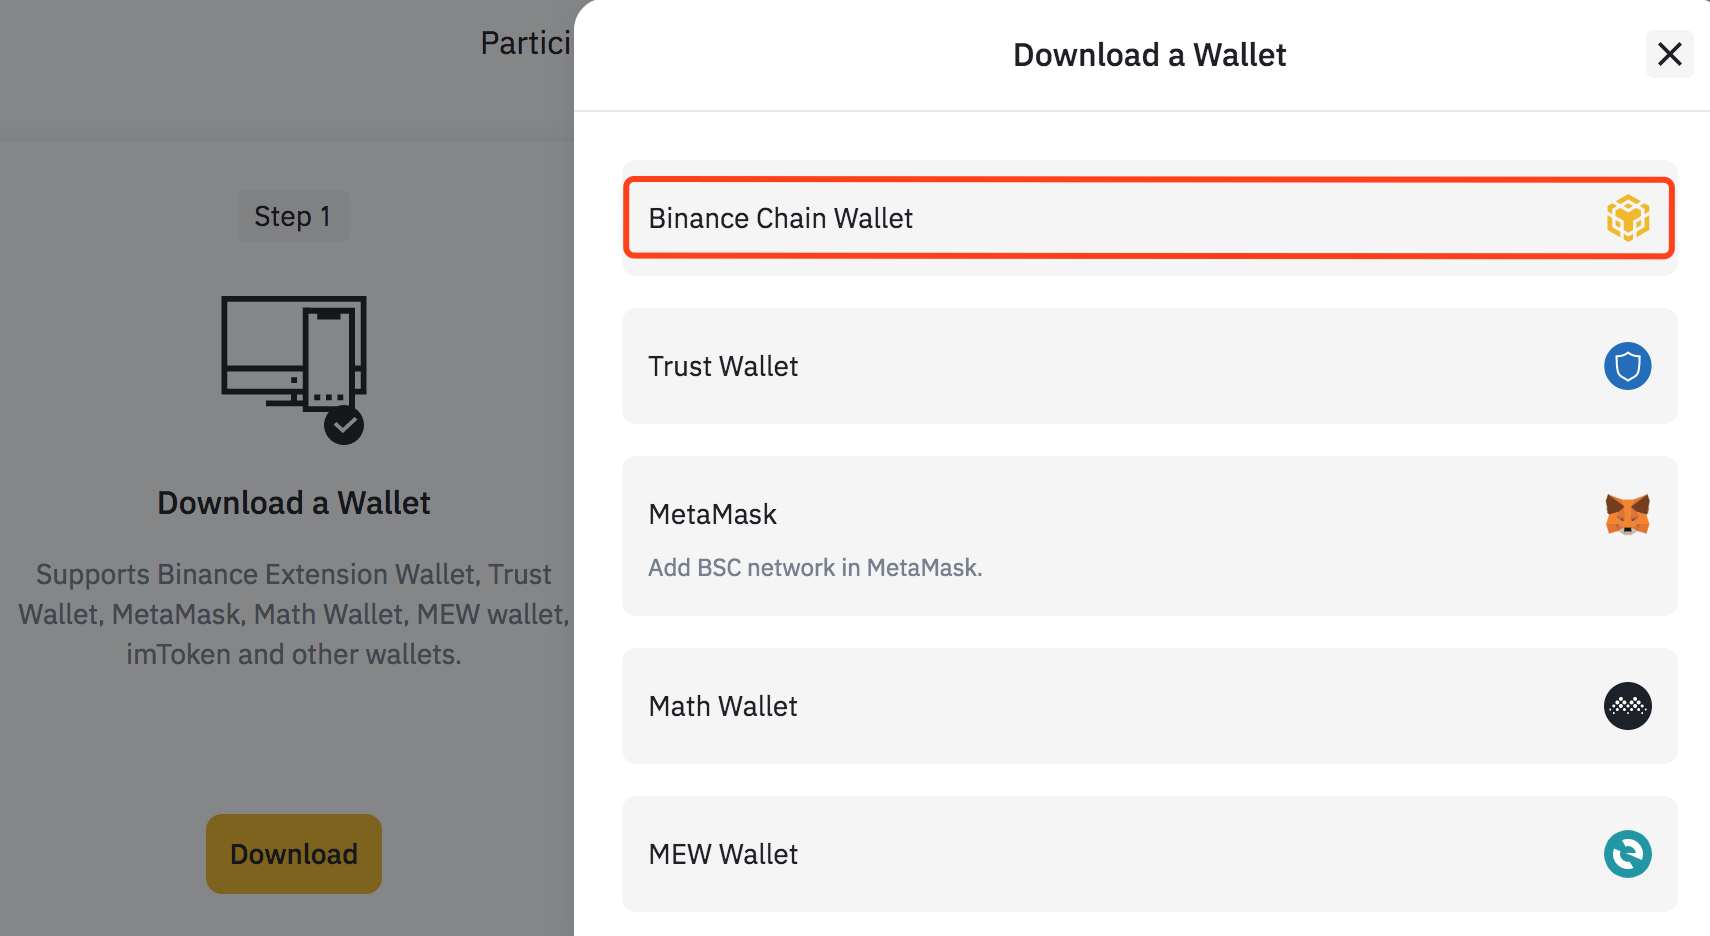
Task: Click the Math Wallet dark round icon
Action: coord(1628,706)
